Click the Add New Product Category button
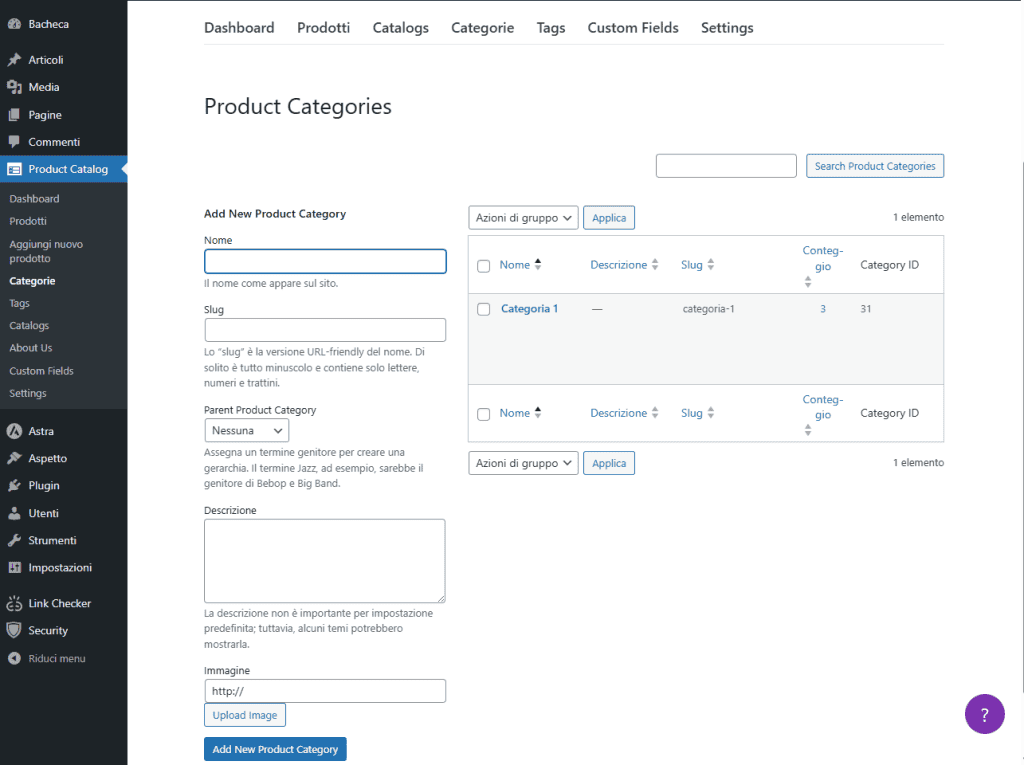The width and height of the screenshot is (1024, 765). coord(275,748)
